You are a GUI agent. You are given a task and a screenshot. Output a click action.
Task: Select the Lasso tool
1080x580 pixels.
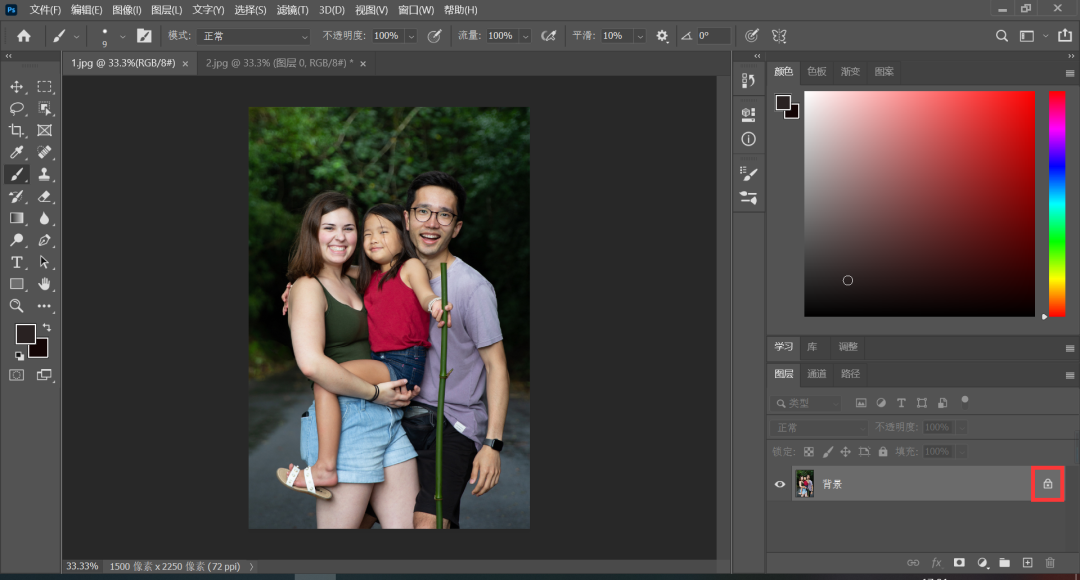point(17,109)
